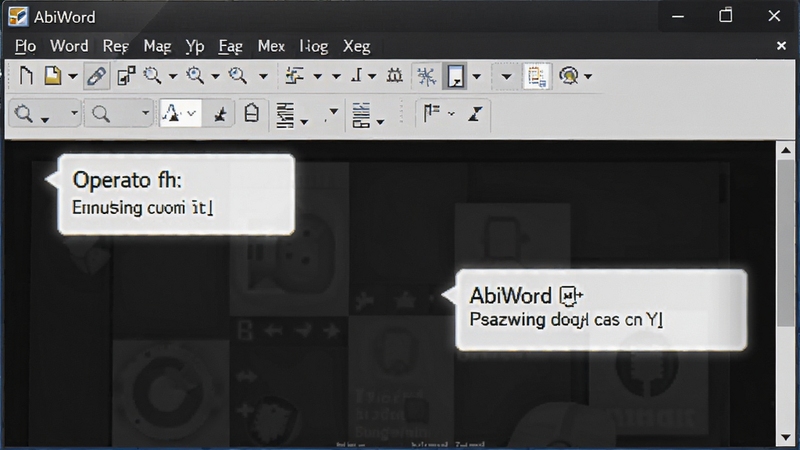Image resolution: width=800 pixels, height=450 pixels.
Task: Open the Yp menu
Action: [x=195, y=46]
